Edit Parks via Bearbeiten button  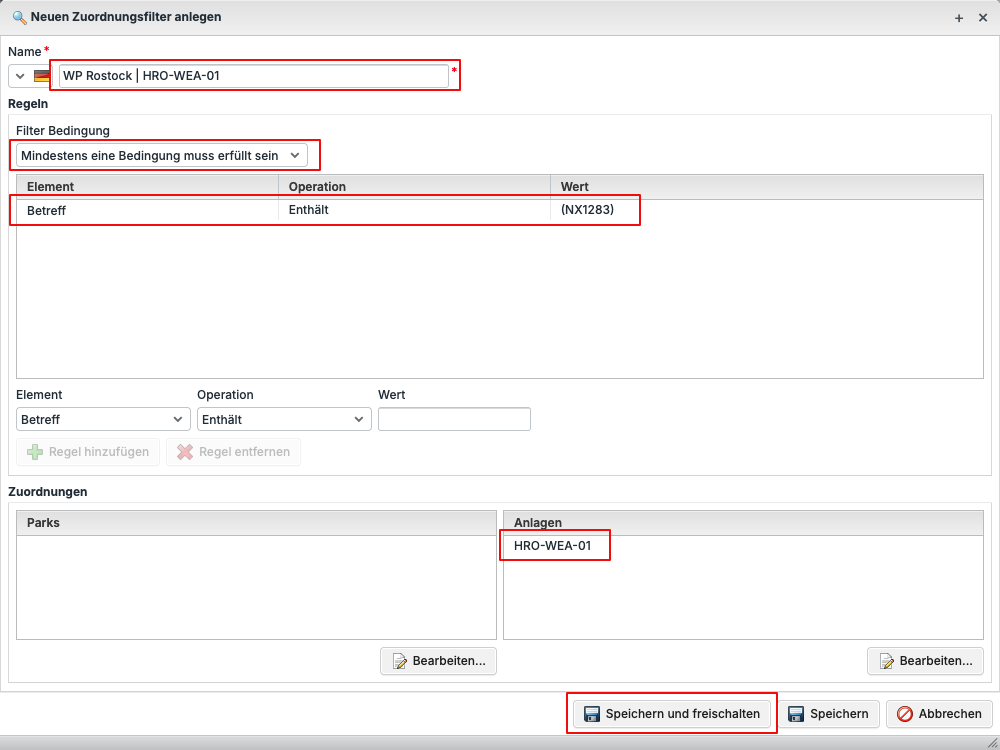click(x=438, y=661)
